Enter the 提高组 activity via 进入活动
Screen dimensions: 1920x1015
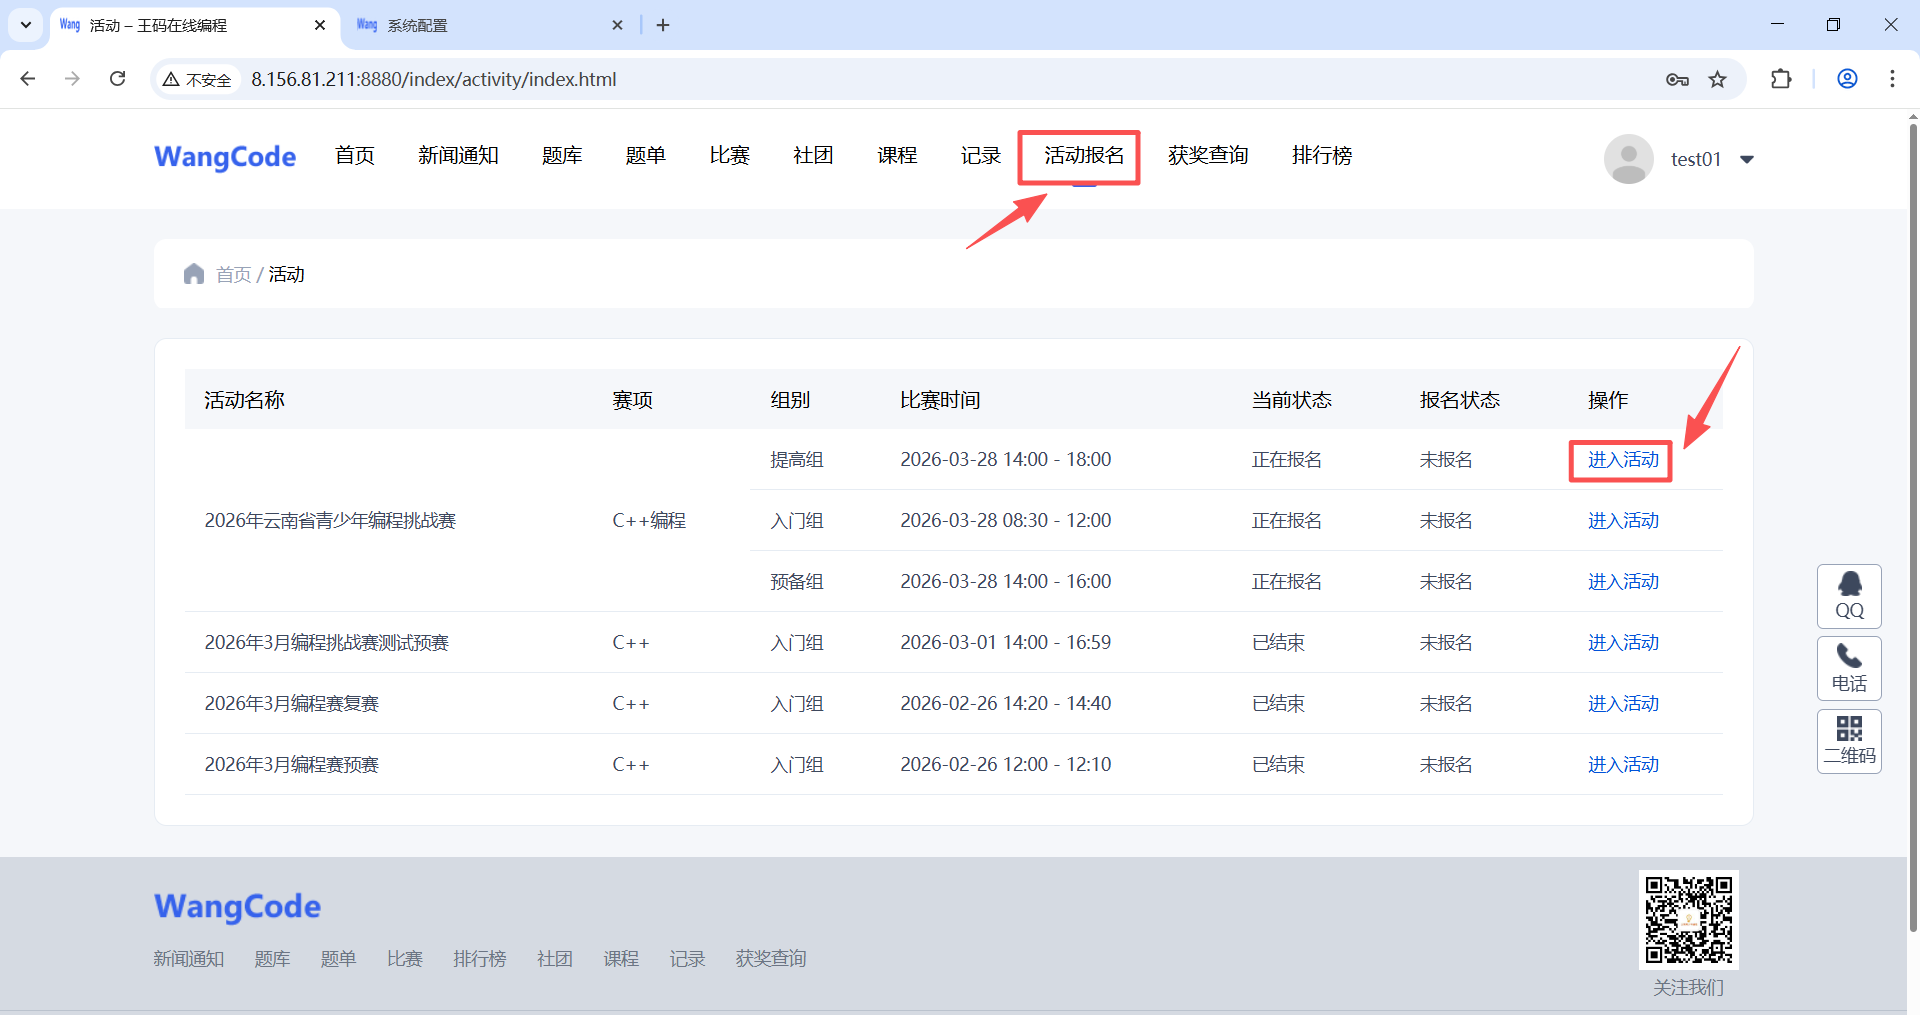(x=1622, y=460)
